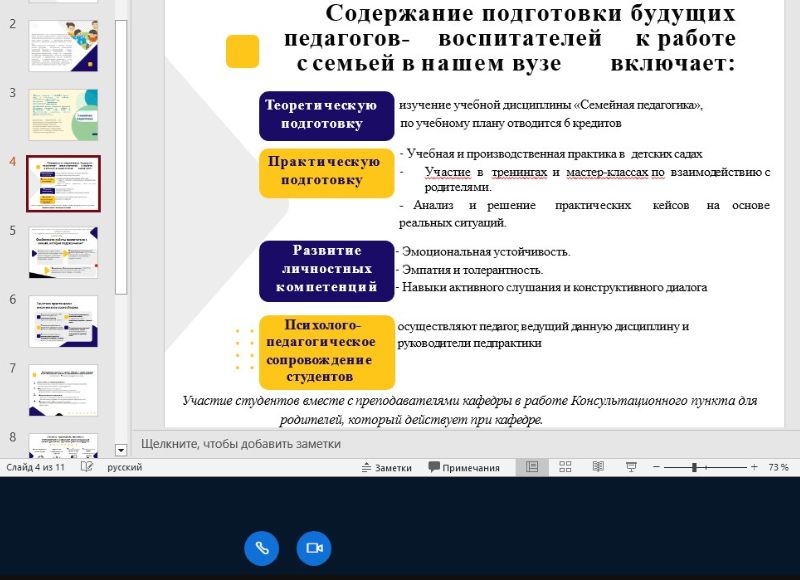The height and width of the screenshot is (580, 800).
Task: Switch to Reading view
Action: 598,467
